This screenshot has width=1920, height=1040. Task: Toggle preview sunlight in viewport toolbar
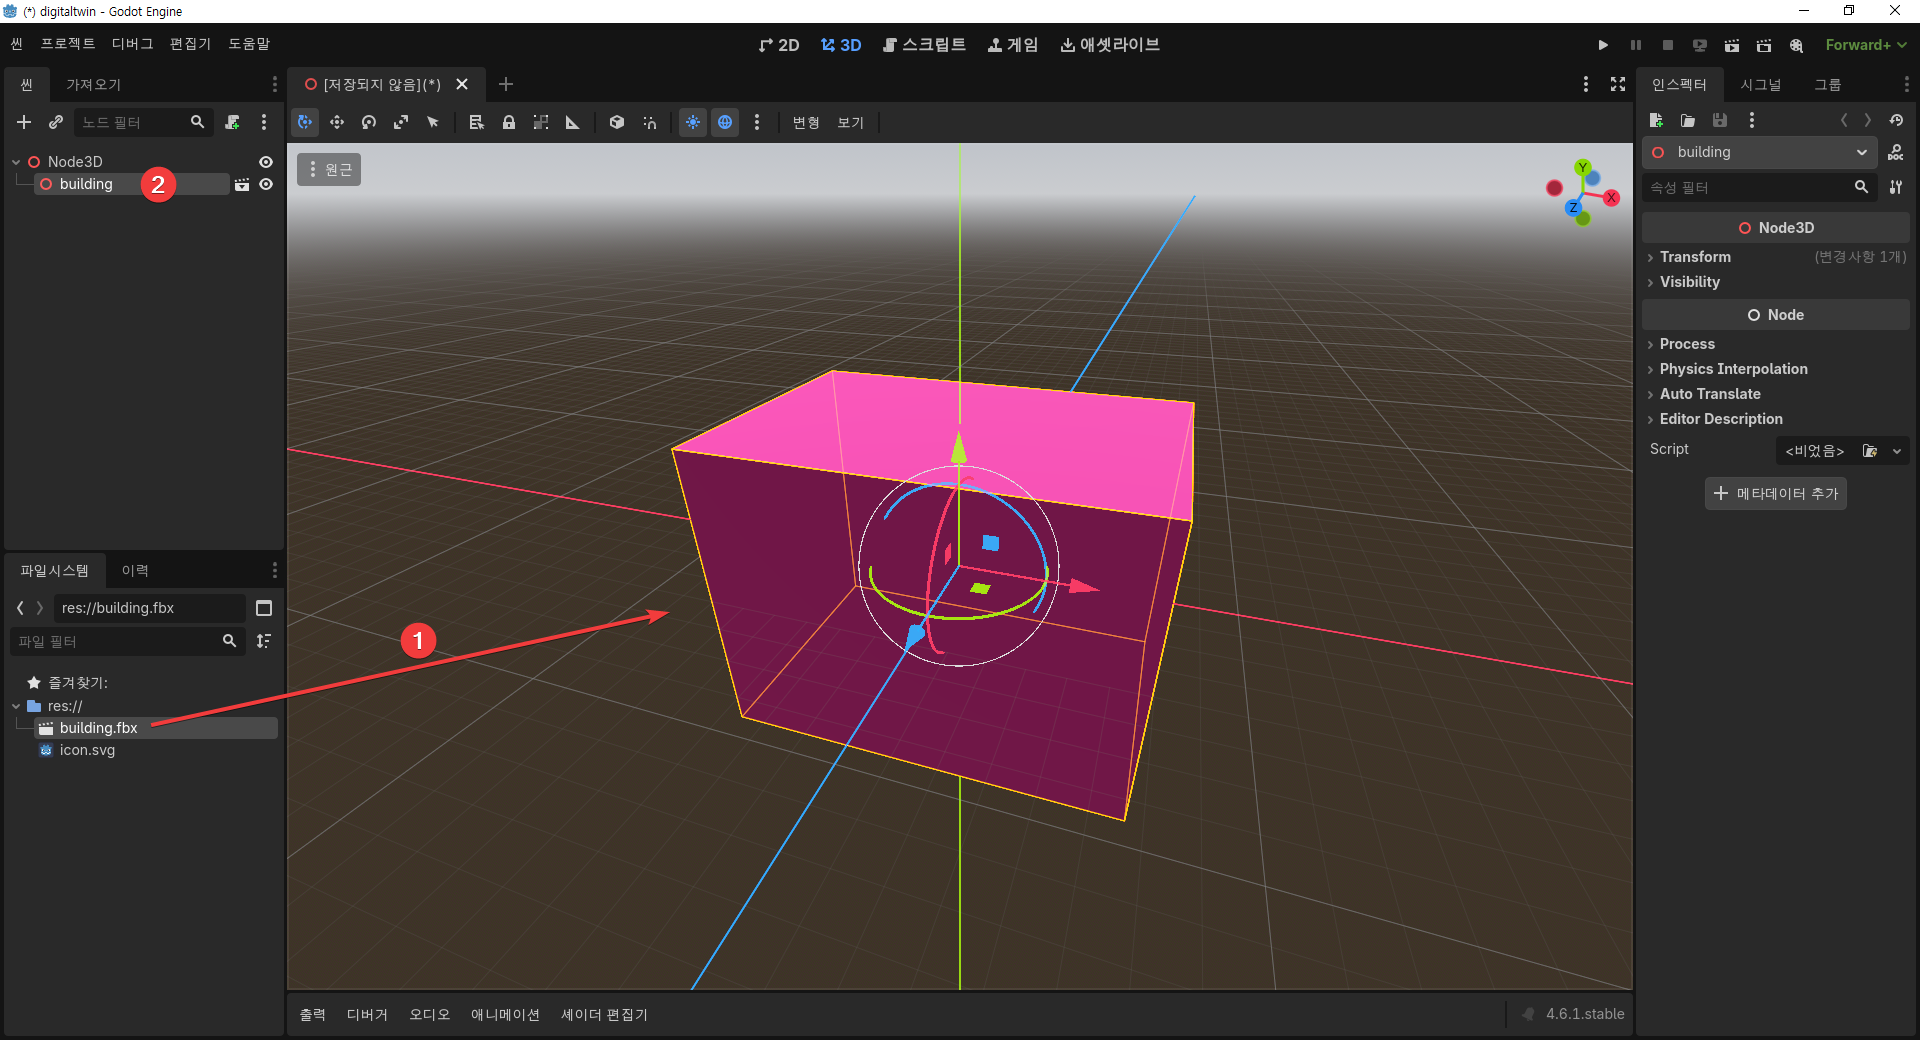pos(693,122)
